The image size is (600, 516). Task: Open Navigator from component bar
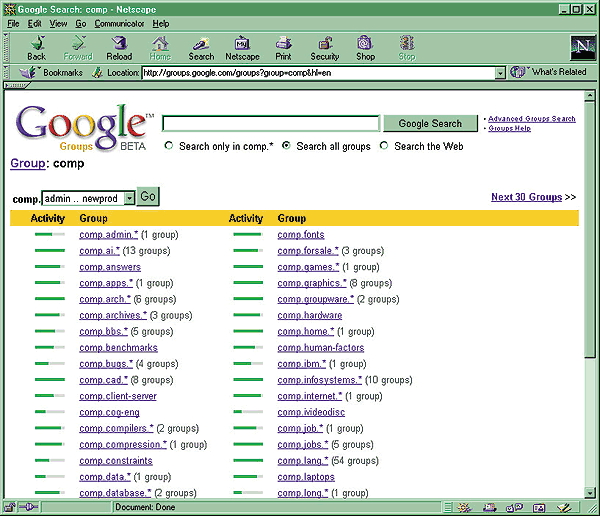point(465,508)
